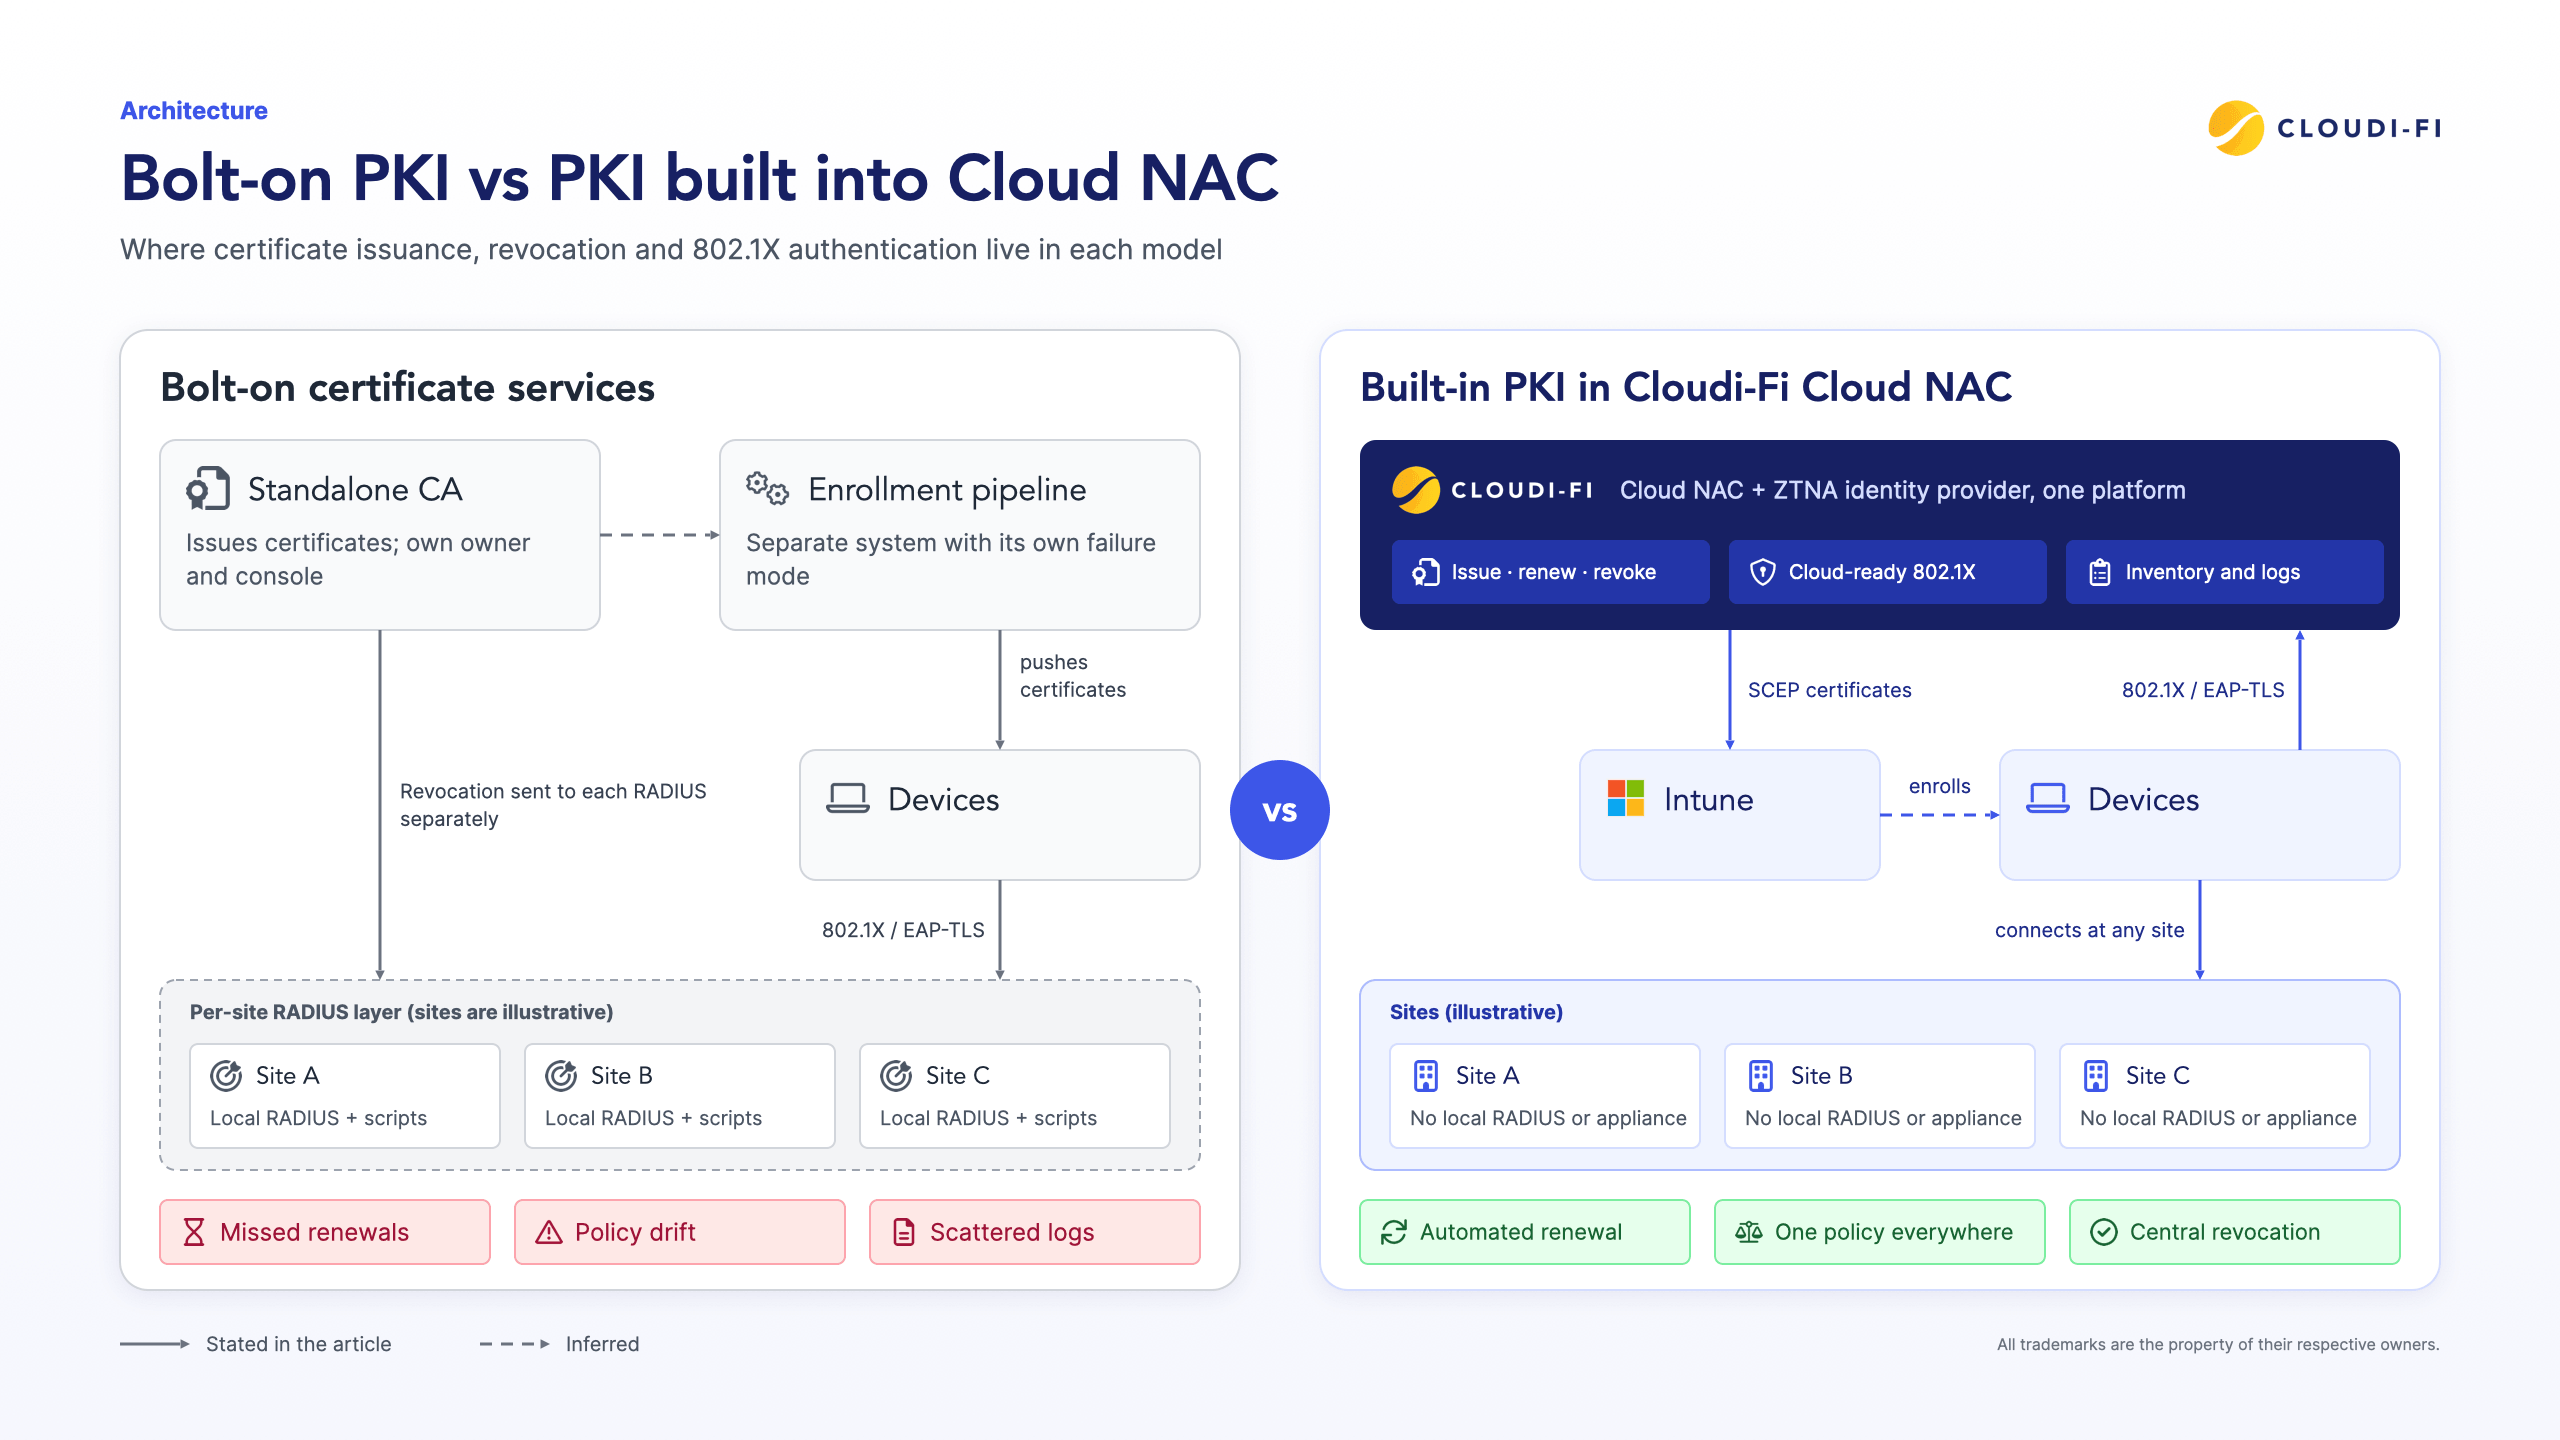Viewport: 2560px width, 1440px height.
Task: Click the 'Stated in the article' legend entry
Action: [x=256, y=1344]
